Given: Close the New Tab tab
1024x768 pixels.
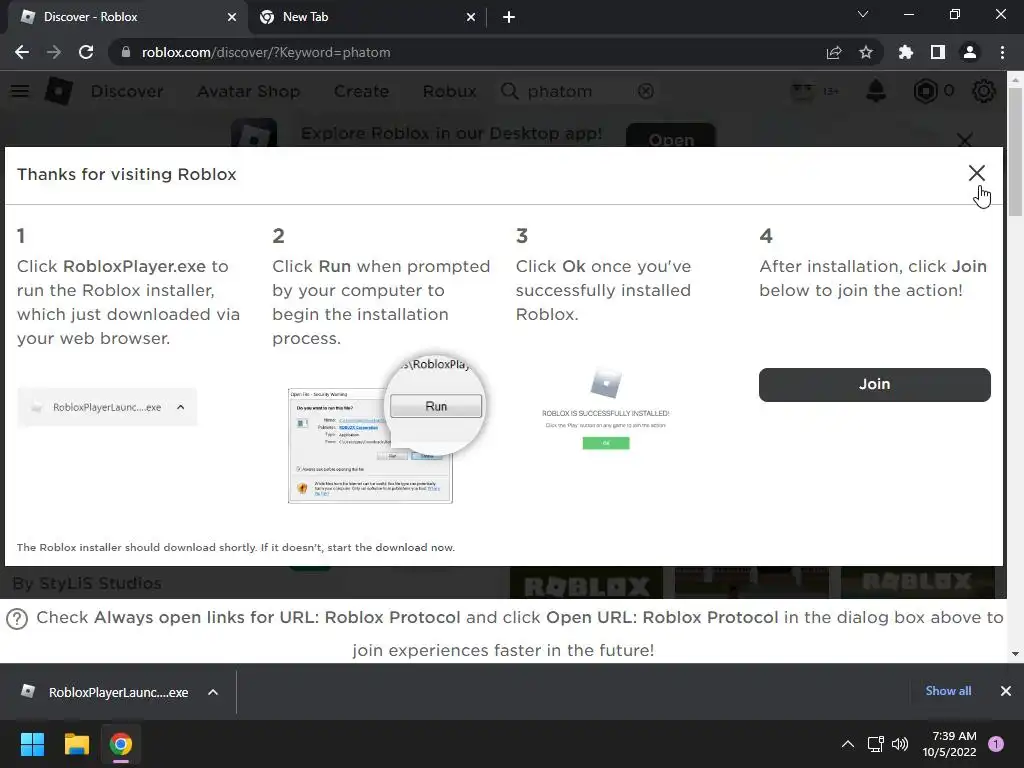Looking at the screenshot, I should pos(471,18).
